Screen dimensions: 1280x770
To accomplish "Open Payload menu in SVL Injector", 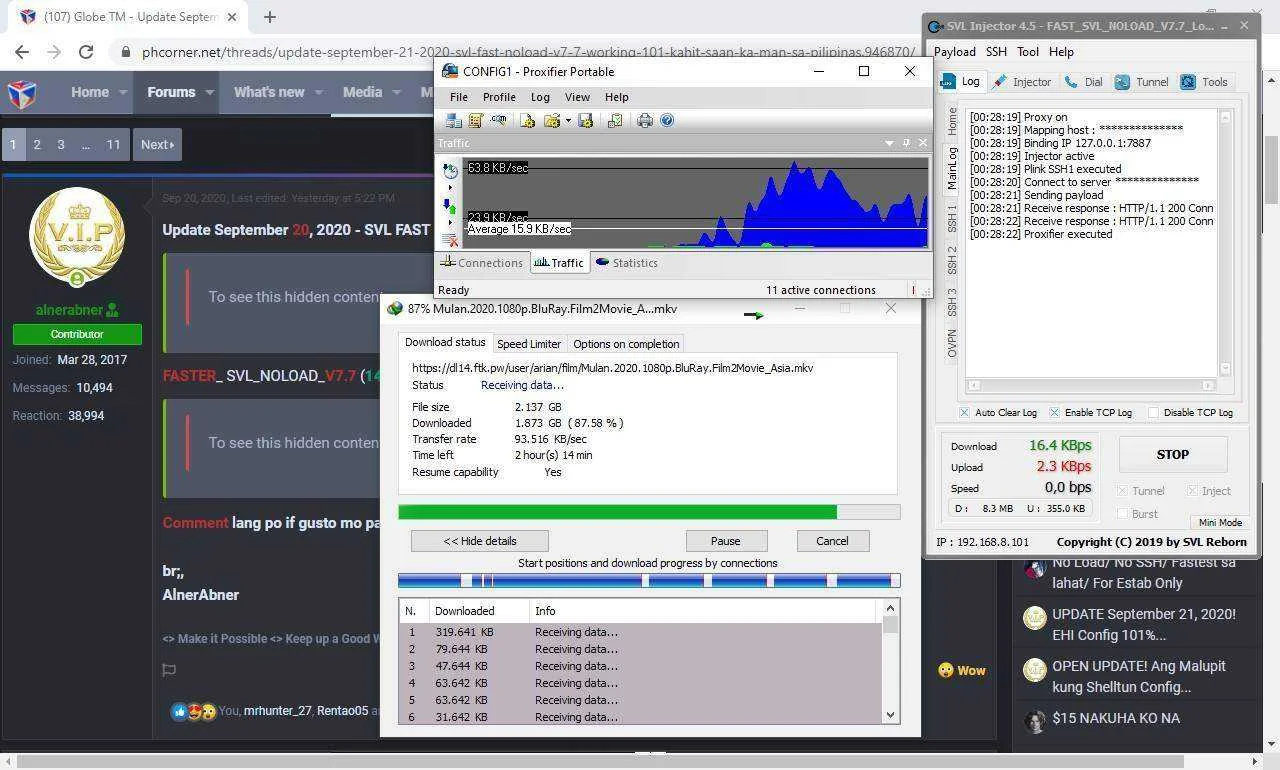I will coord(954,52).
